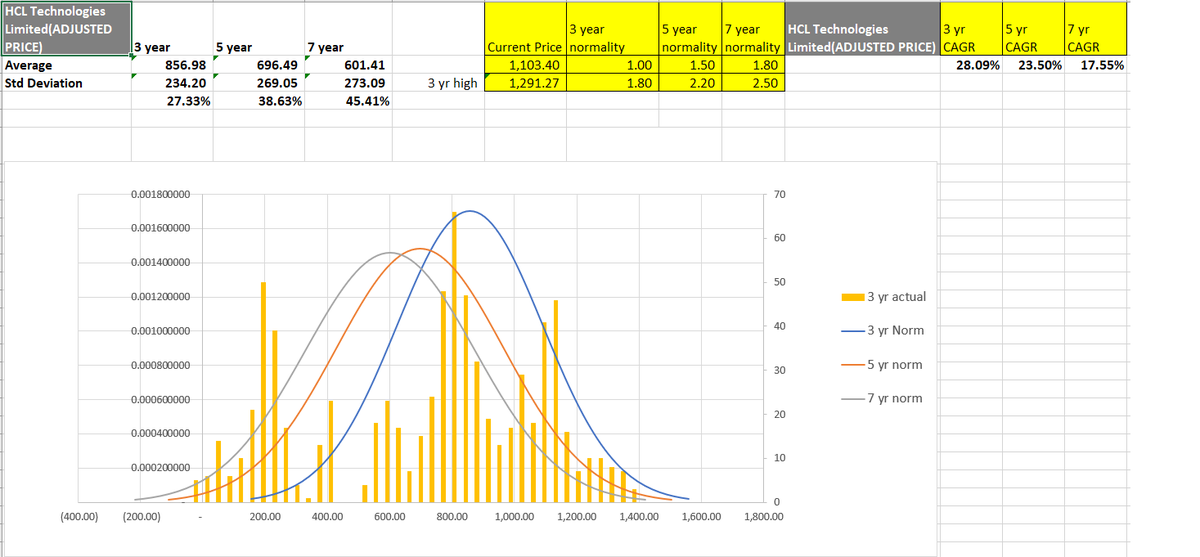Select horizontal axis label (400.00)
This screenshot has width=1200, height=557.
point(80,517)
